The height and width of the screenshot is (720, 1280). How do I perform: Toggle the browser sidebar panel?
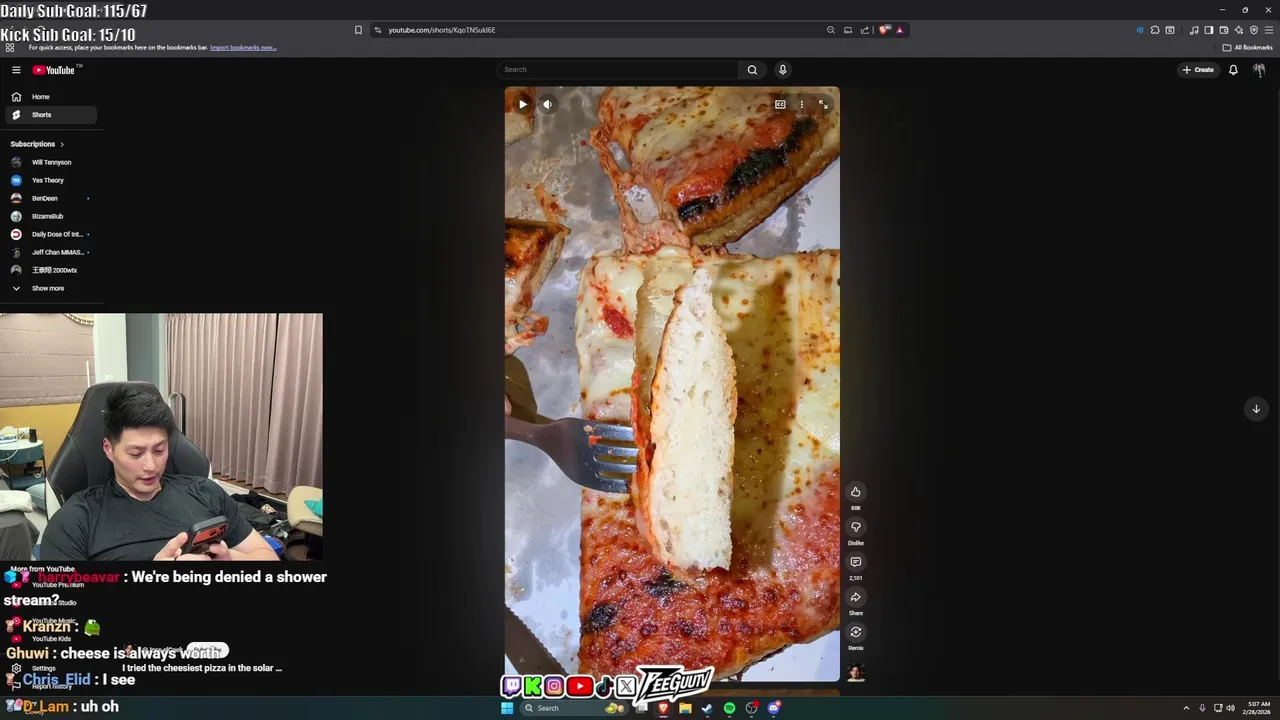tap(1208, 30)
